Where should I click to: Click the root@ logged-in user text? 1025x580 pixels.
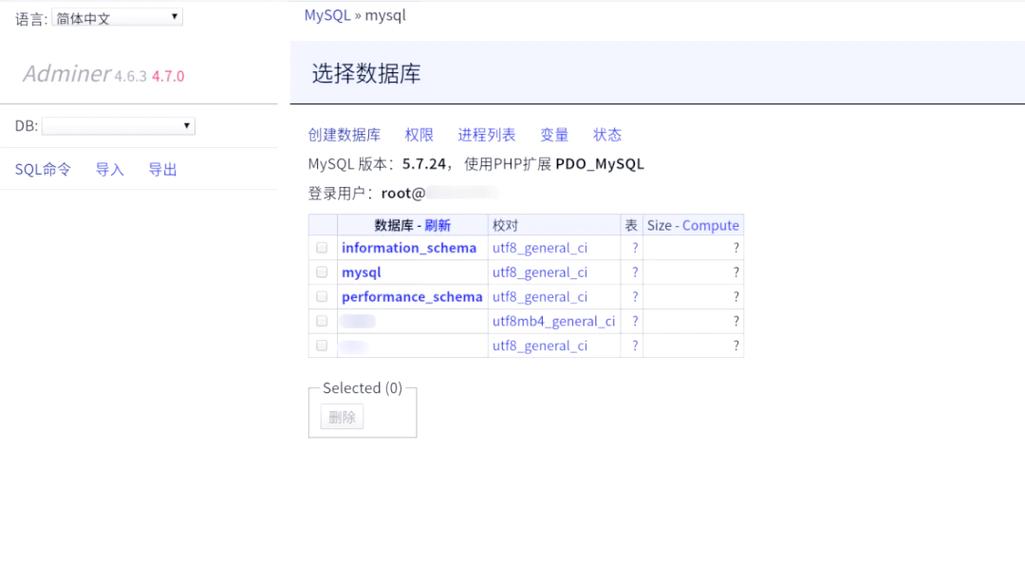pyautogui.click(x=403, y=194)
